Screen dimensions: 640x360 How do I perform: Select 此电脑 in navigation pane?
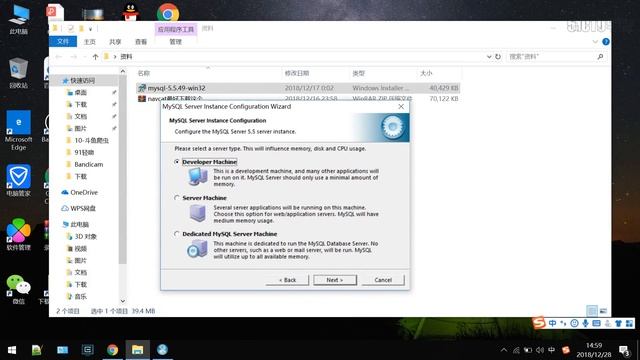[80, 224]
